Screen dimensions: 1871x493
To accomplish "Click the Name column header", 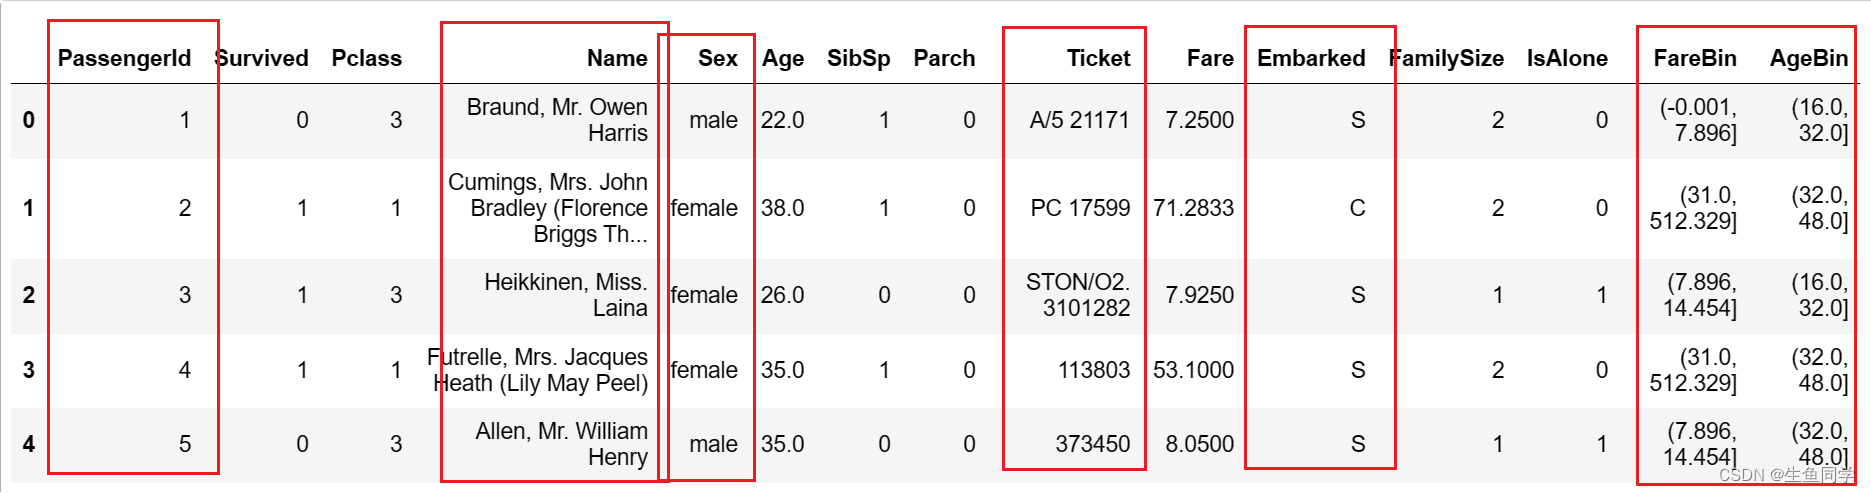I will pos(617,58).
